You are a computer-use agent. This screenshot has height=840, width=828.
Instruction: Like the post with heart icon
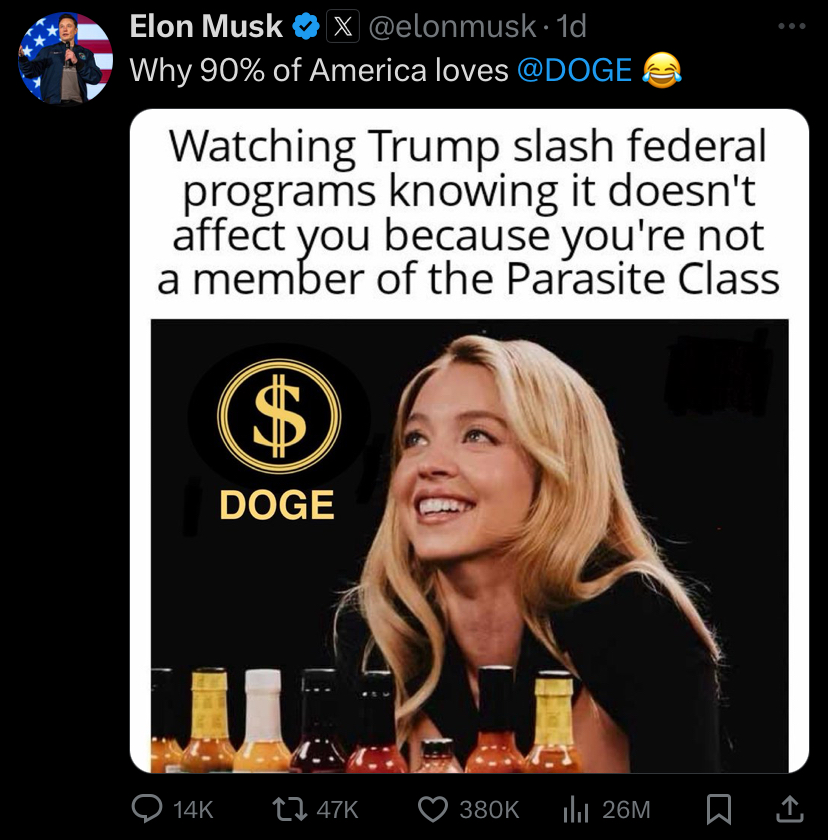(433, 809)
